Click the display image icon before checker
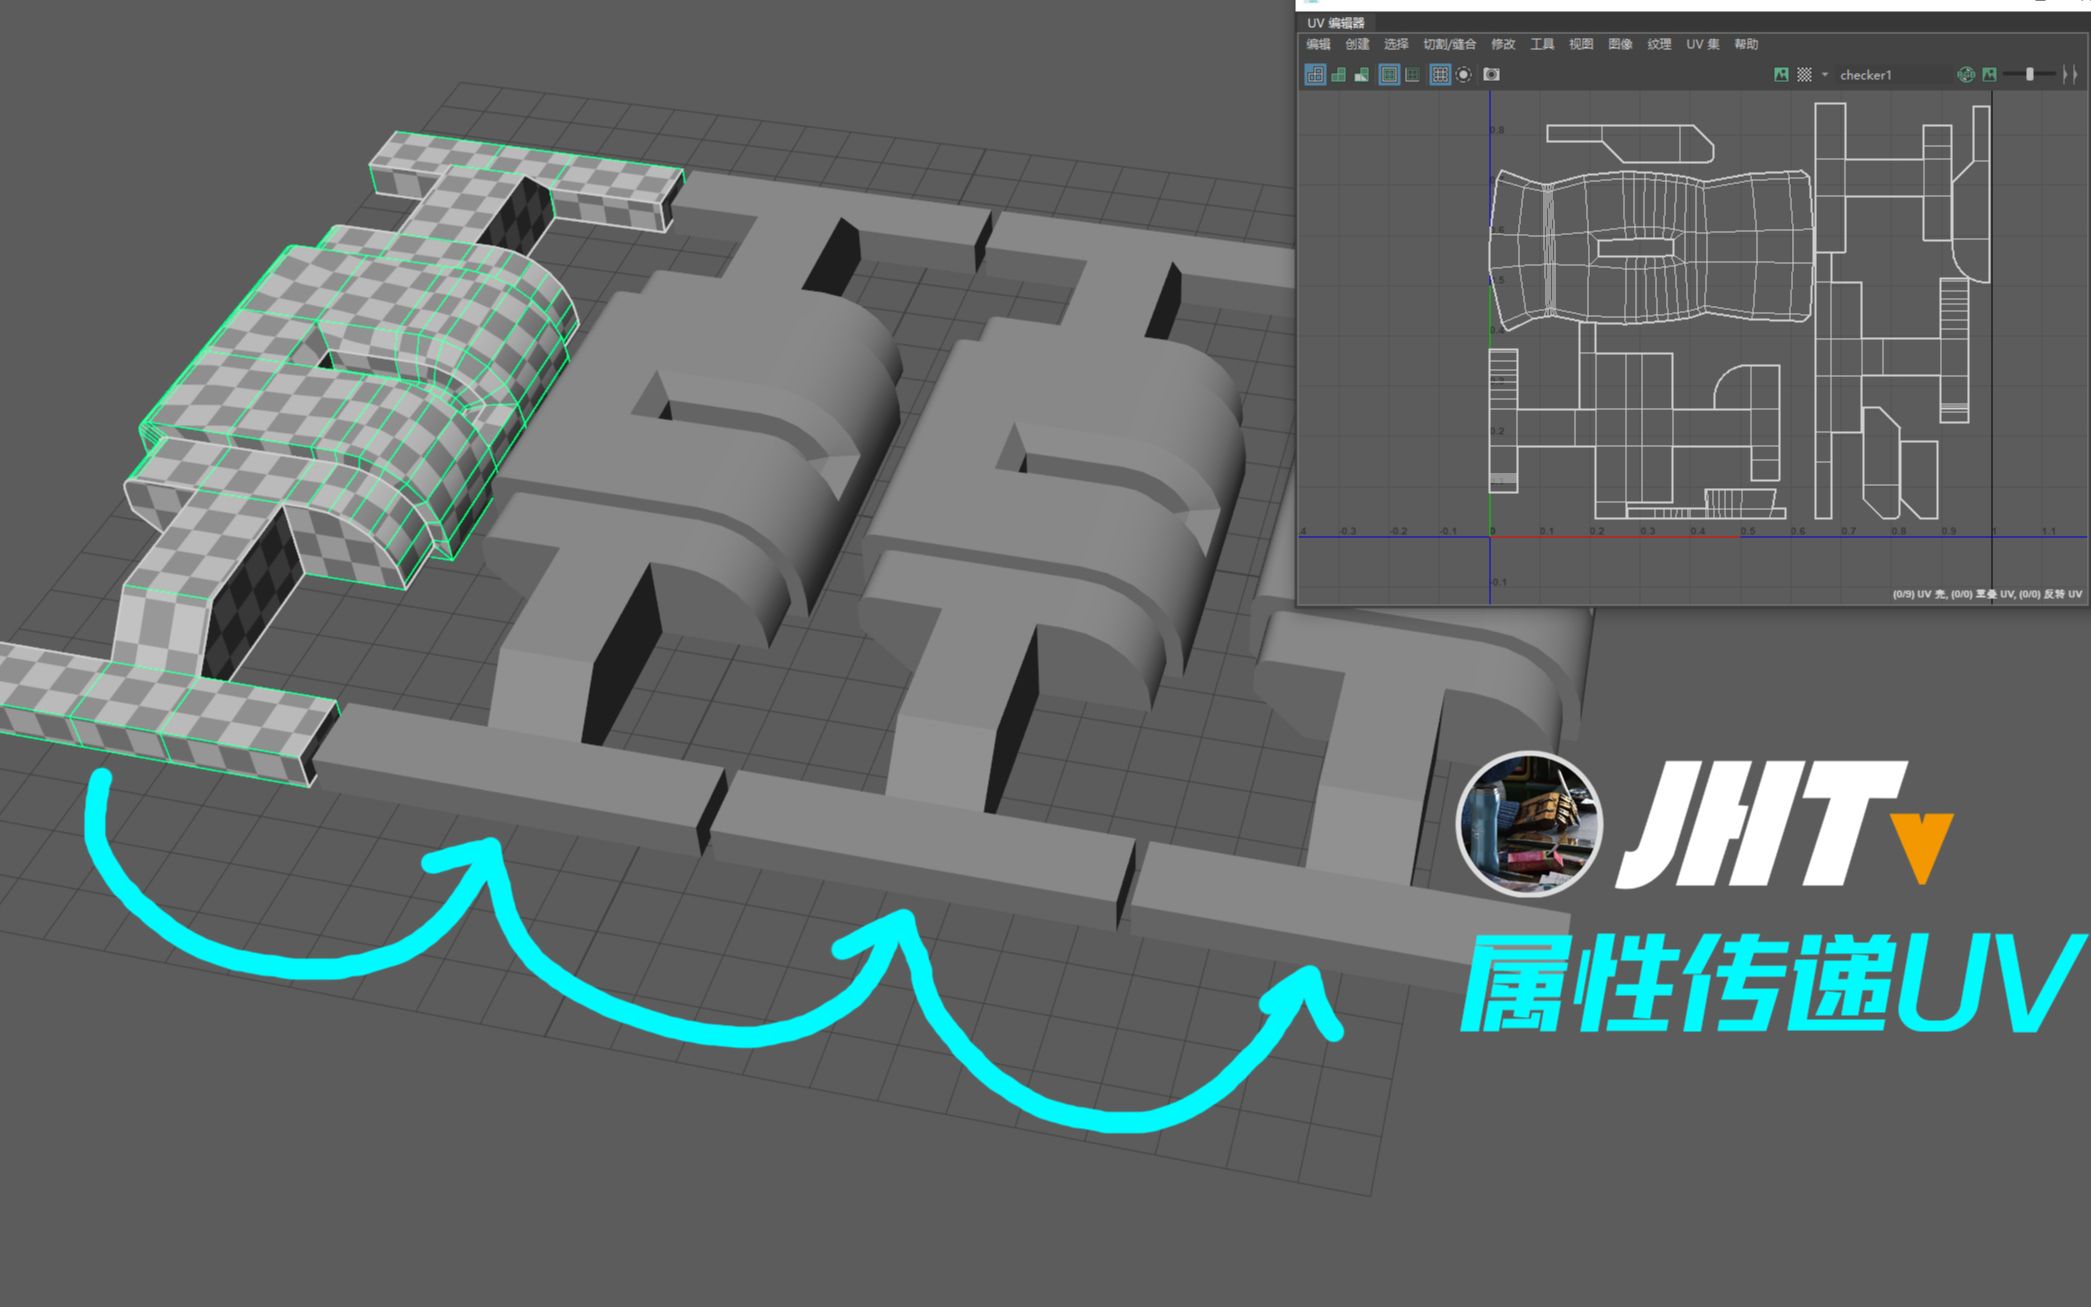Image resolution: width=2091 pixels, height=1307 pixels. coord(1781,75)
